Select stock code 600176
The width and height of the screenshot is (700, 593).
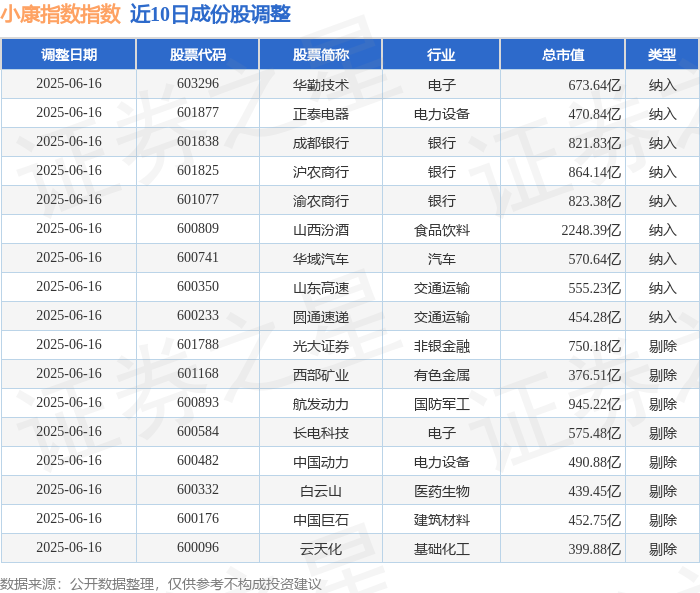[x=198, y=519]
